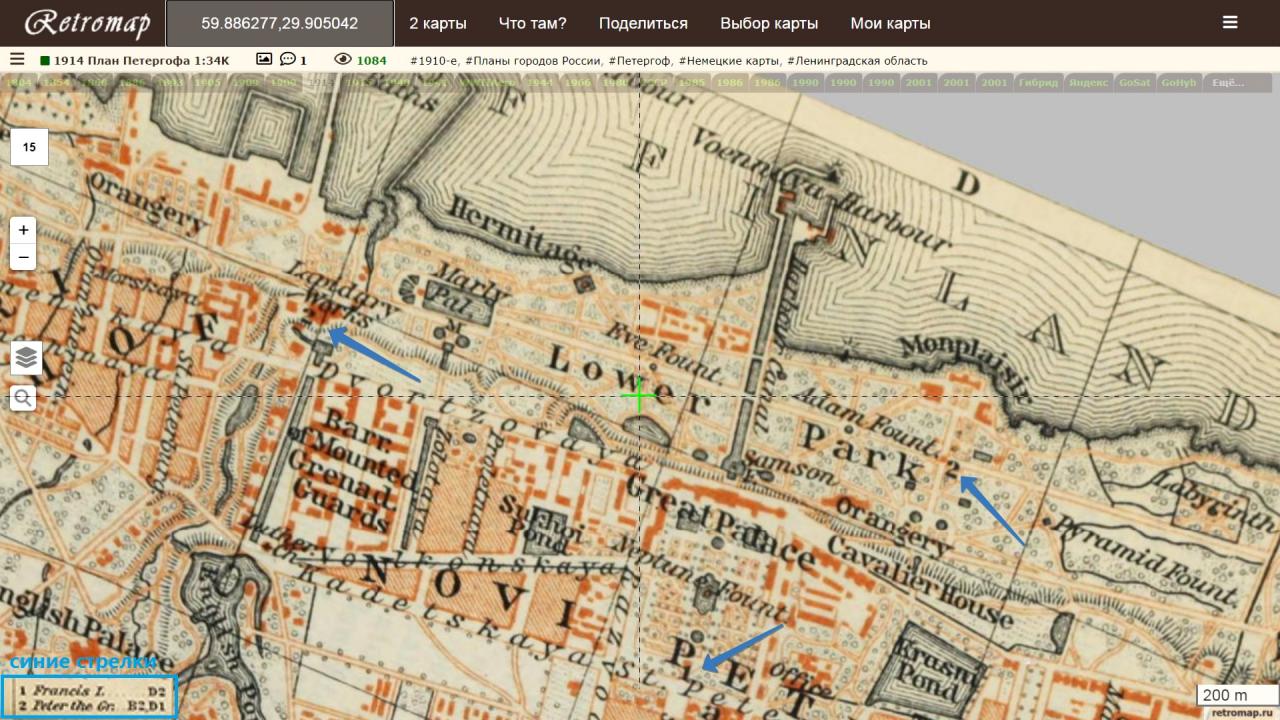Select 'Поделиться' in the top menu

pos(643,23)
